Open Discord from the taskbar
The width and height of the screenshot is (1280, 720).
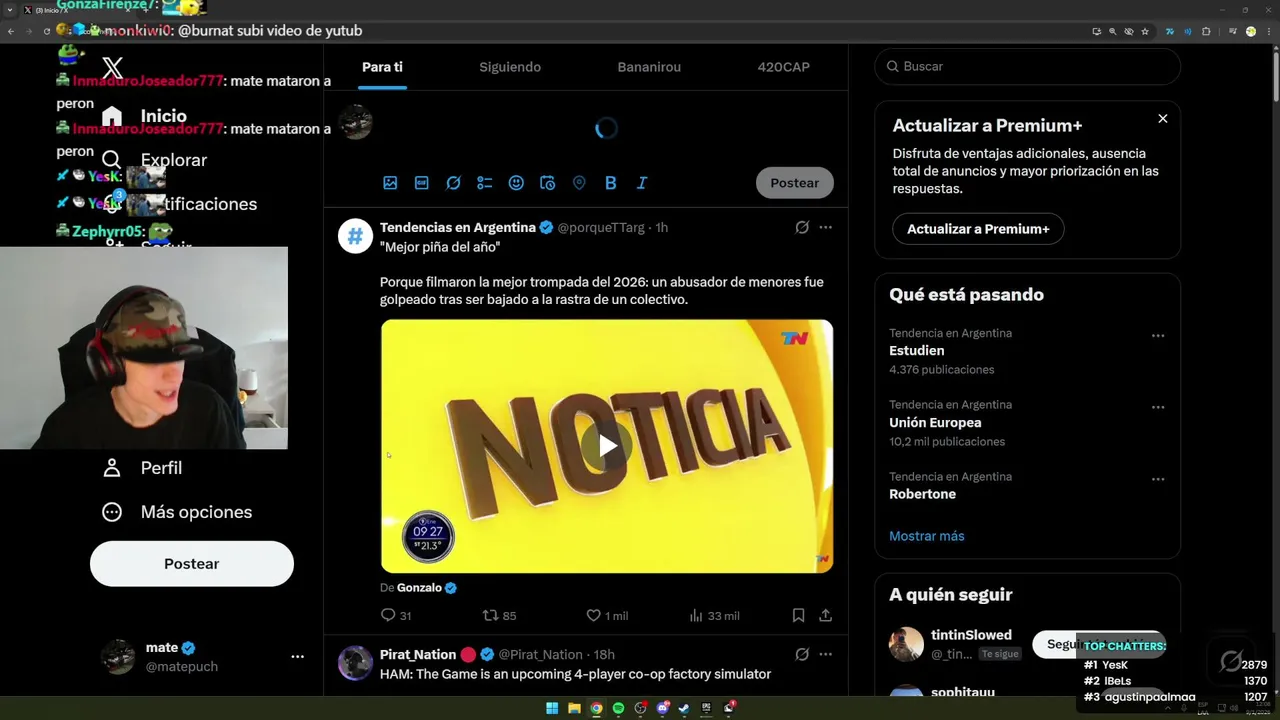(662, 708)
